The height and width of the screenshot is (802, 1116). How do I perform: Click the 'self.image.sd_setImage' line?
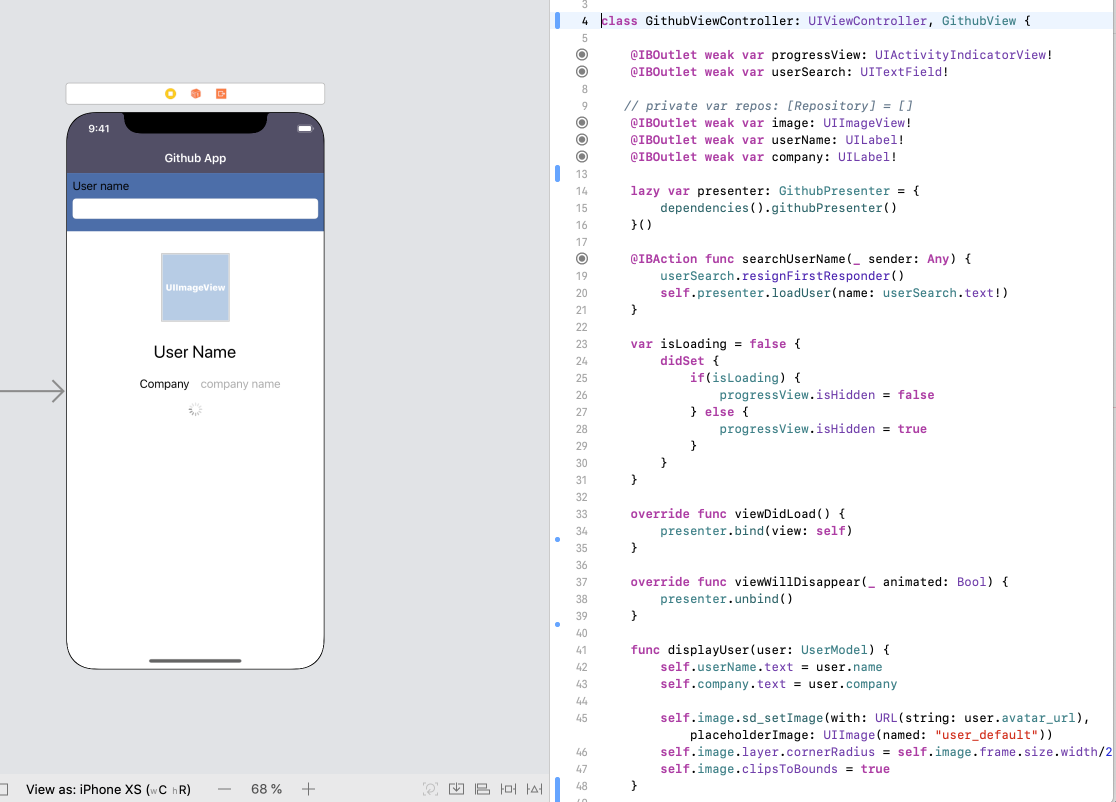[875, 719]
